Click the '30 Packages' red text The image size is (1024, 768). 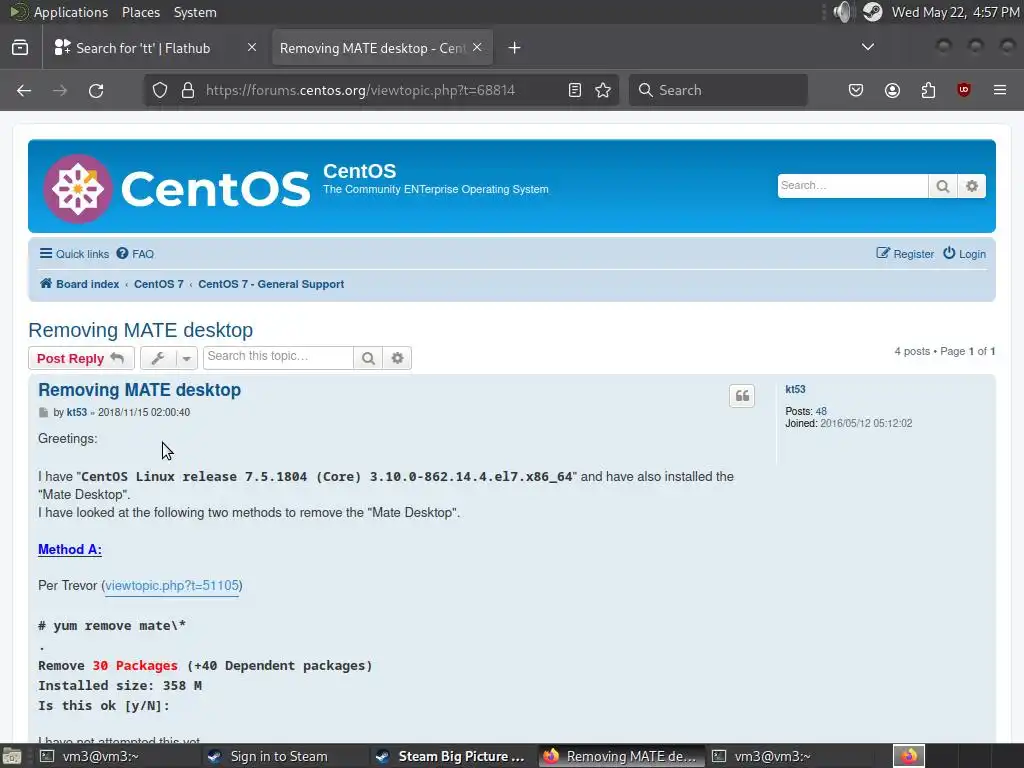[135, 665]
